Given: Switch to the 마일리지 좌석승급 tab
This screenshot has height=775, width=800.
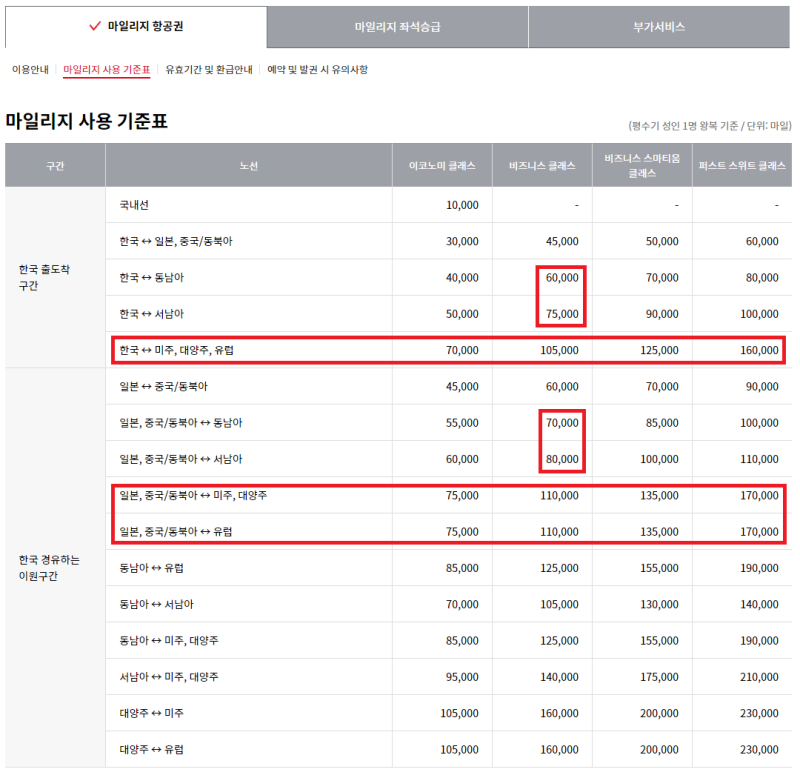Looking at the screenshot, I should point(397,27).
